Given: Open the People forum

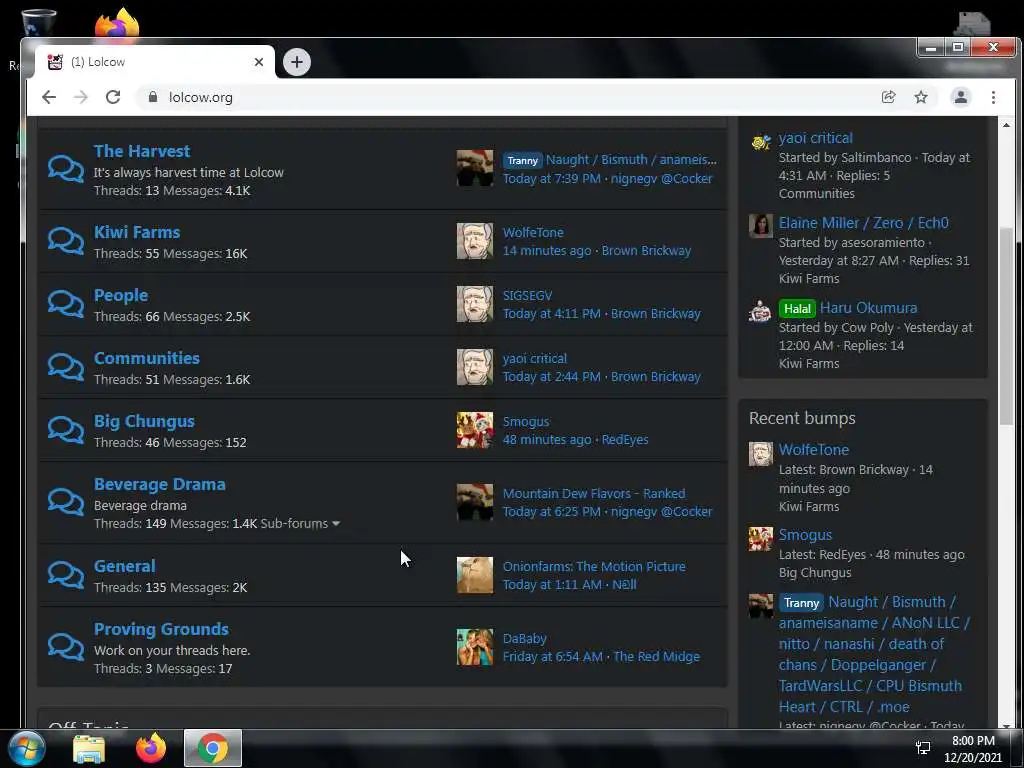Looking at the screenshot, I should (121, 295).
